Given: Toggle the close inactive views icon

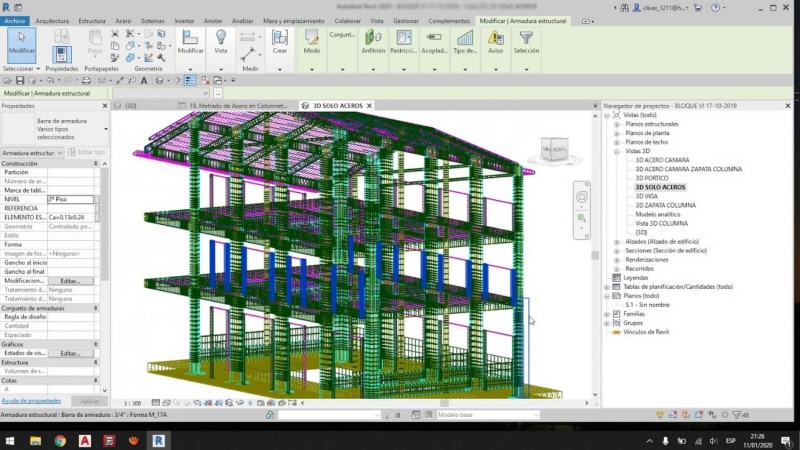Looking at the screenshot, I should coord(205,80).
